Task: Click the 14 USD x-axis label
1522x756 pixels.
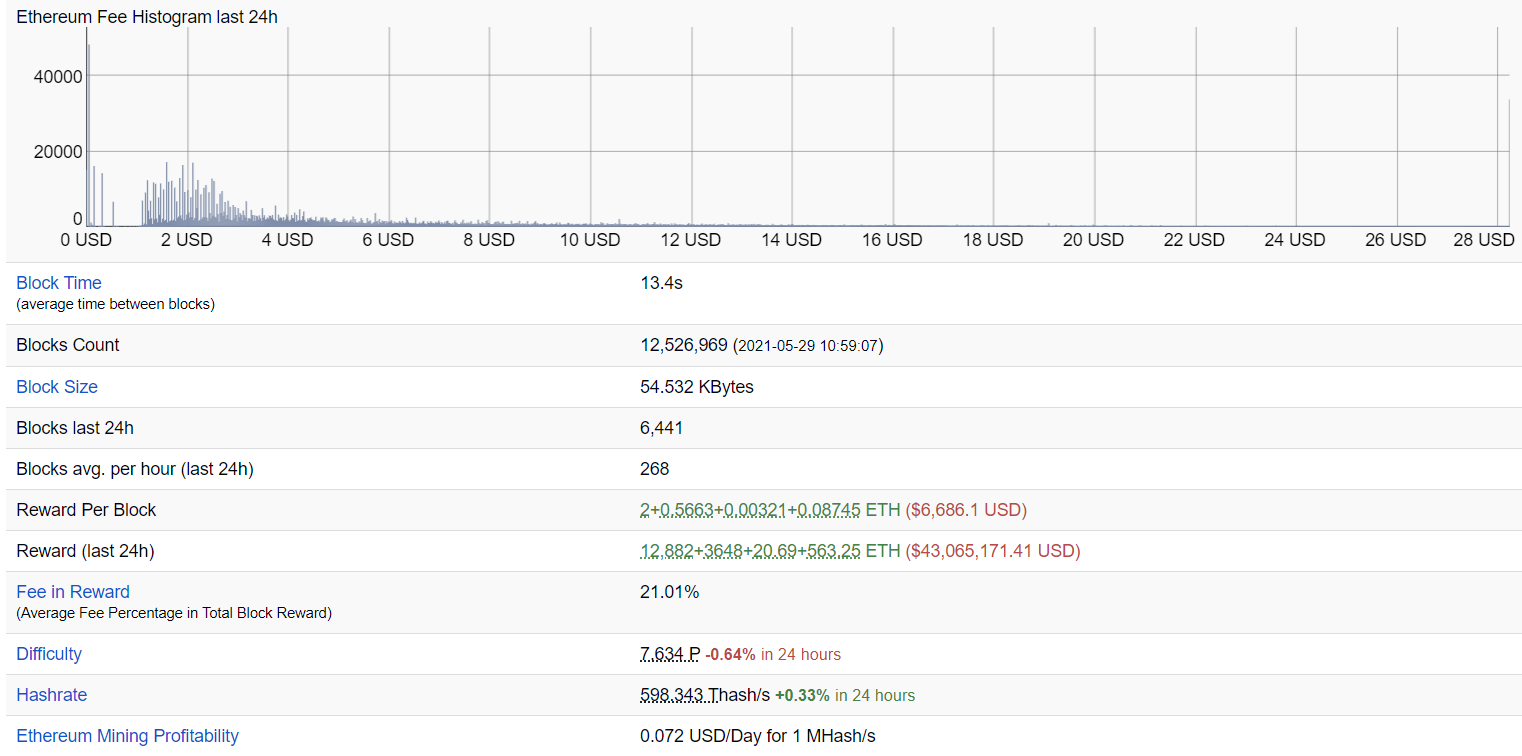Action: [791, 240]
